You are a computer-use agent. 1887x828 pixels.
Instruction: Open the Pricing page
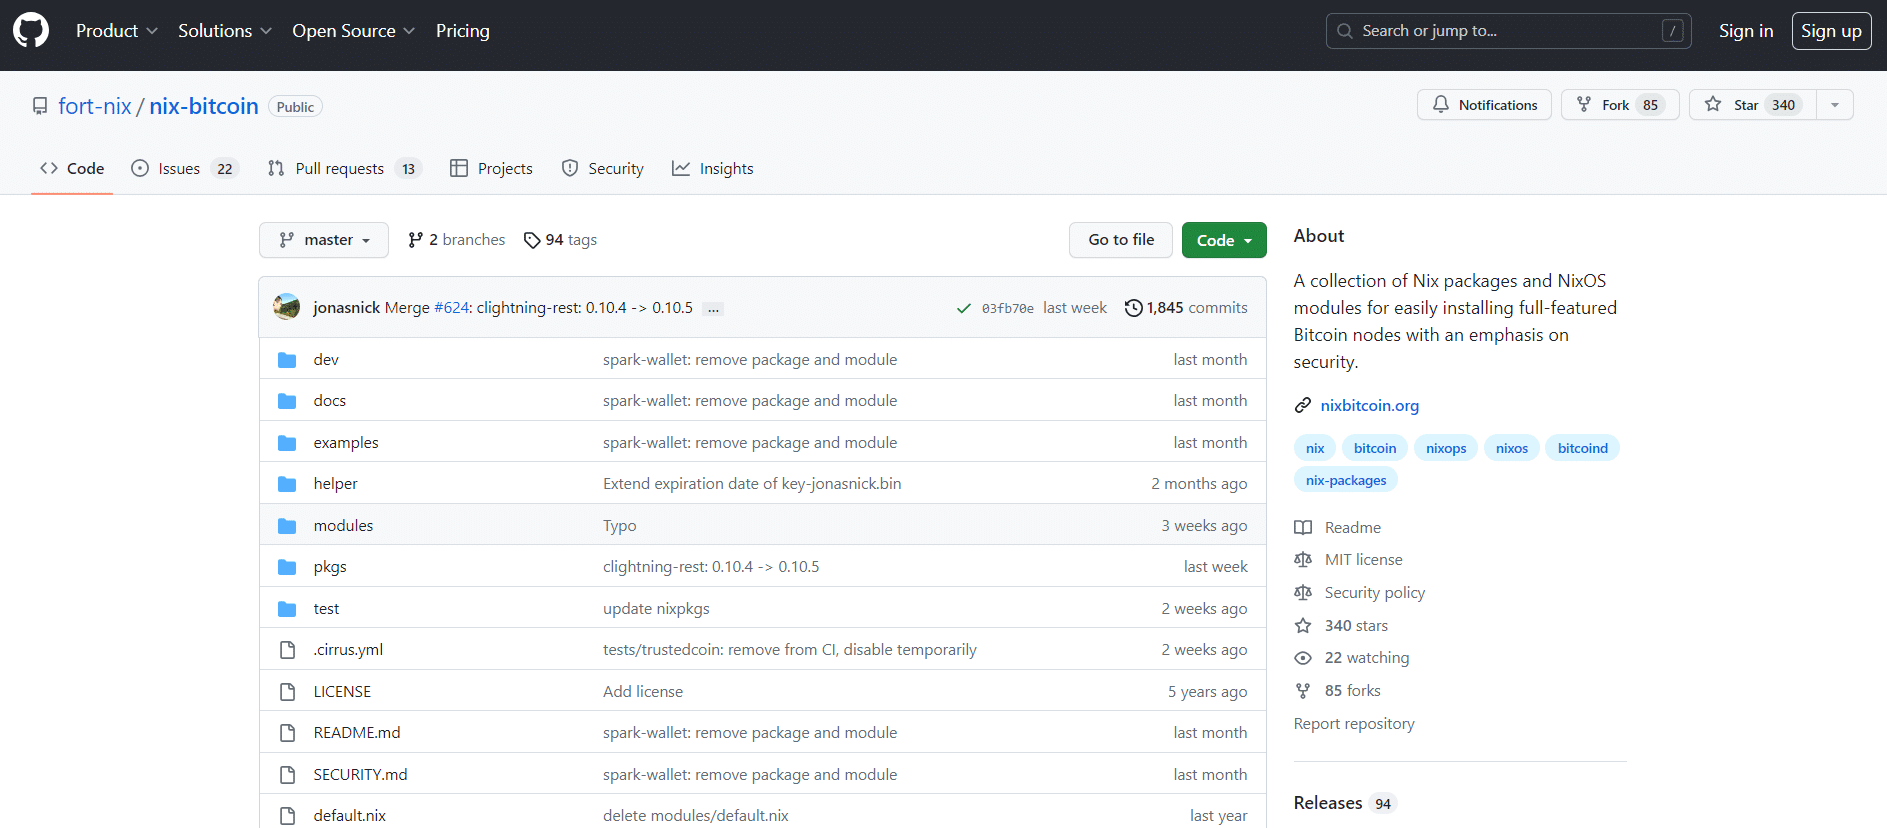pyautogui.click(x=463, y=31)
